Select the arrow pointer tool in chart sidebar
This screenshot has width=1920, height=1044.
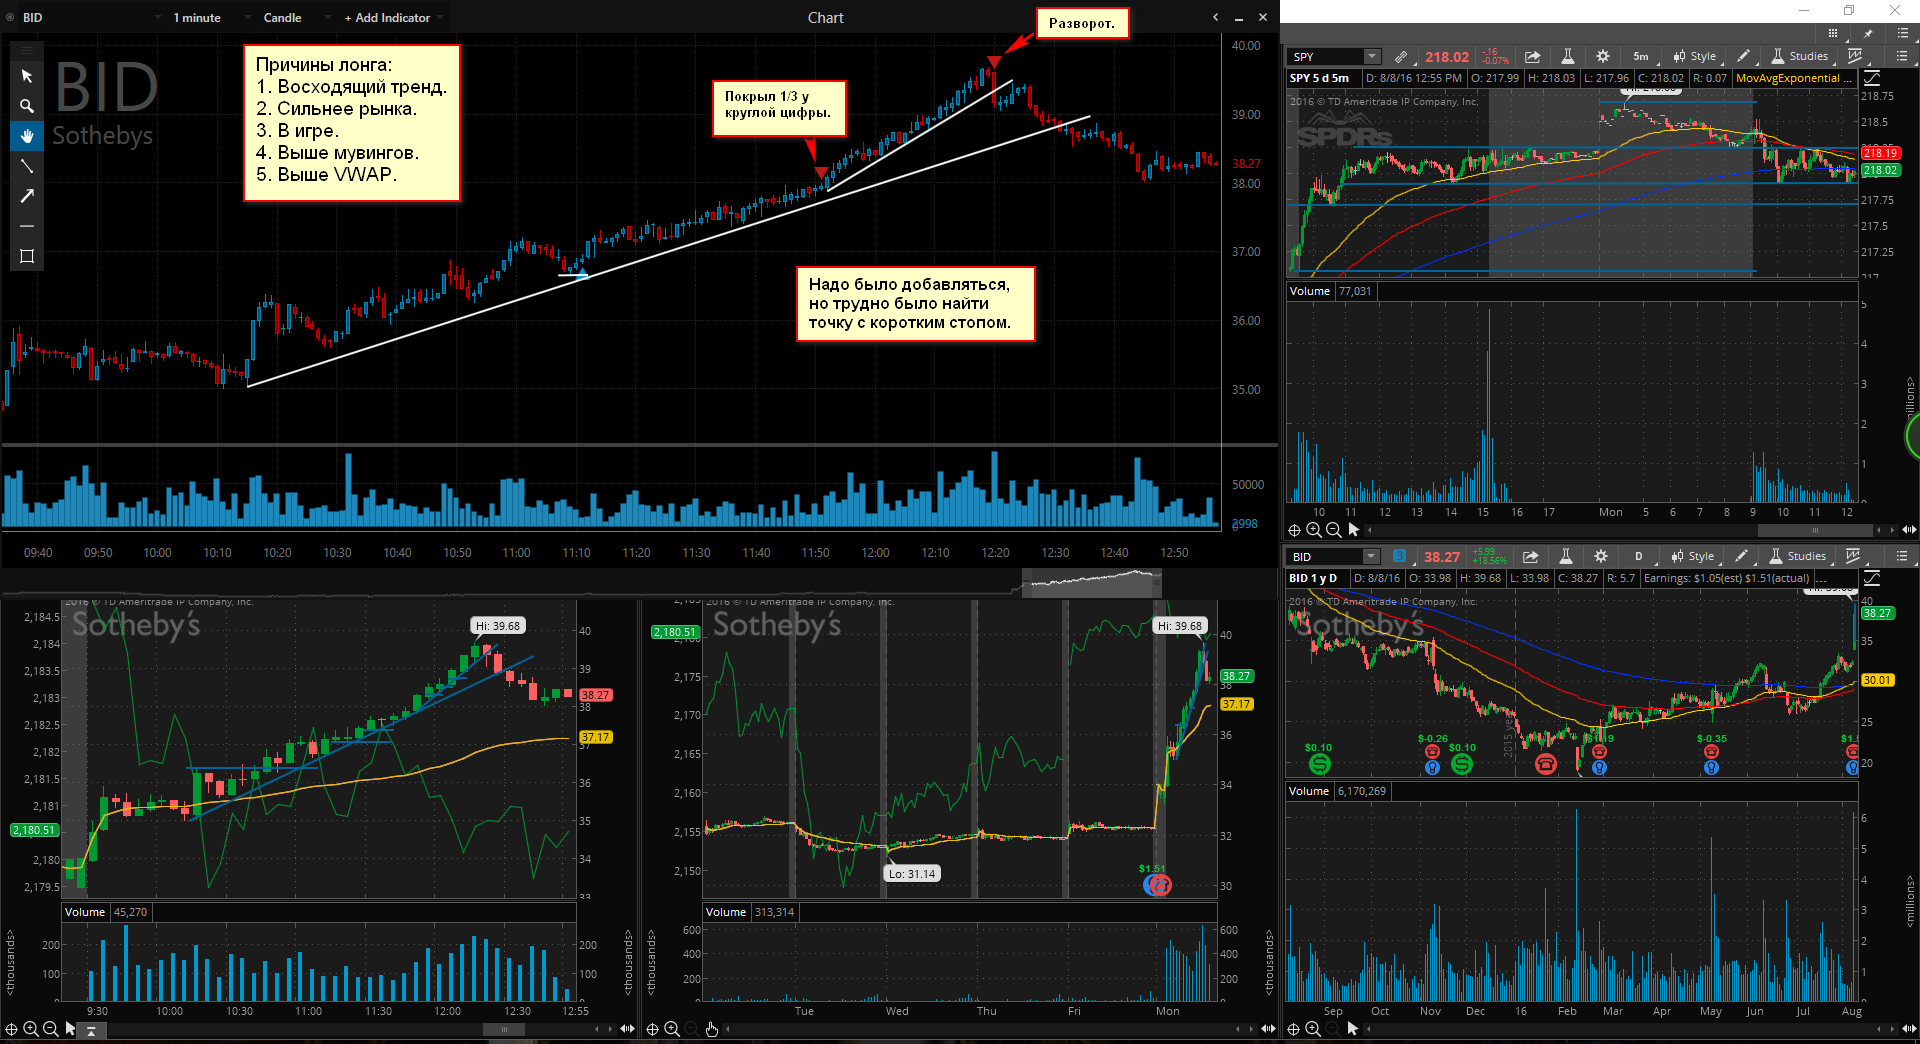pos(27,76)
